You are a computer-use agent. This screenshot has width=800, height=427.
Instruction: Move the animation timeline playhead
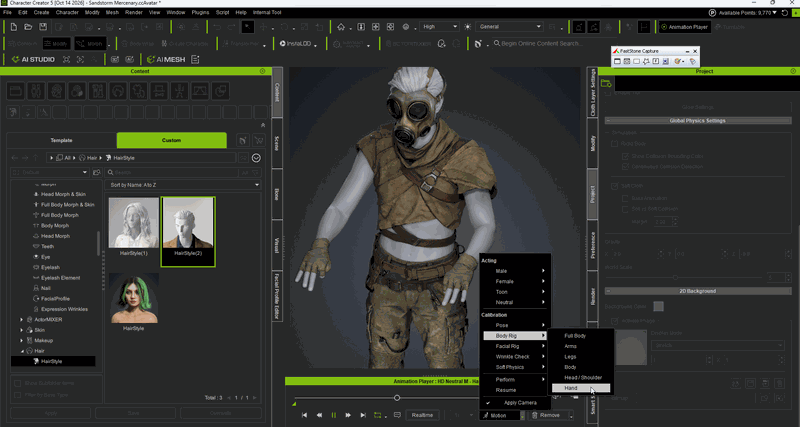pos(396,398)
